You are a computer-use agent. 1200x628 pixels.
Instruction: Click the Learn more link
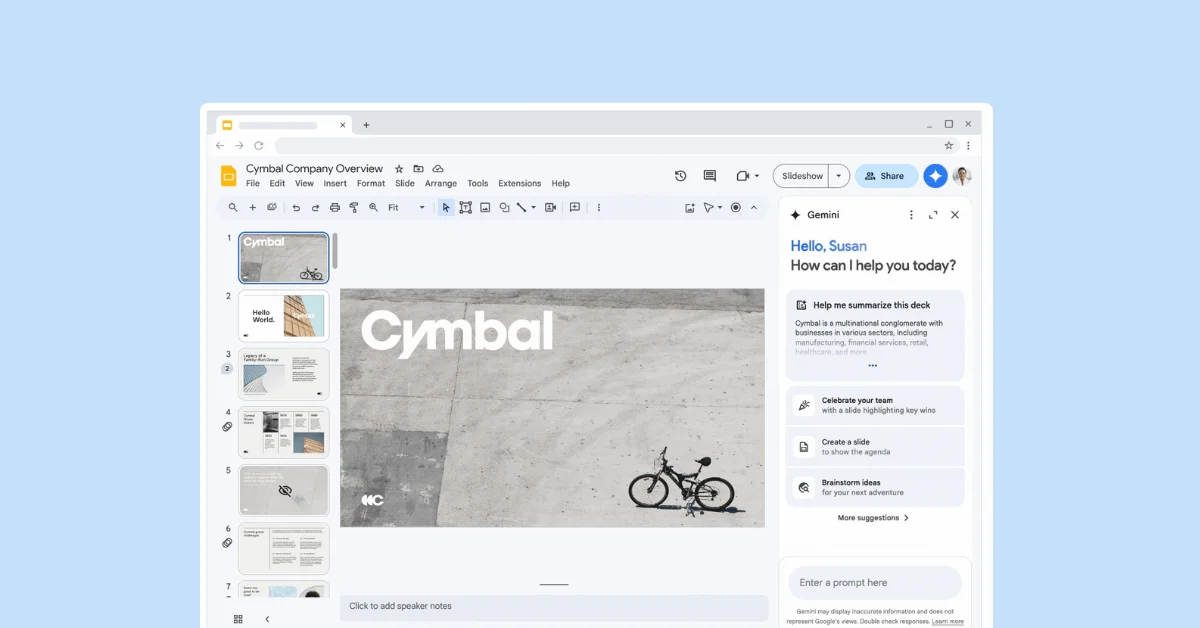point(948,622)
